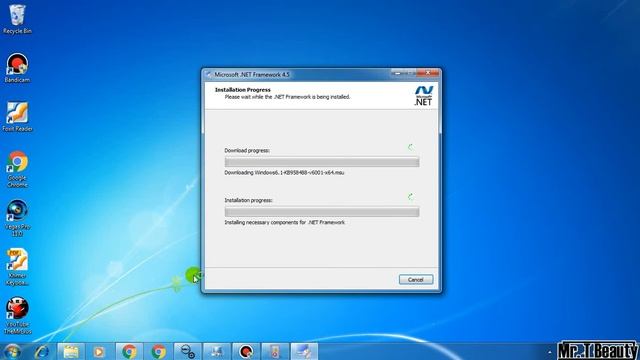Open the taskbar icon right of Bandicam
Viewport: 640px width, 360px height.
(275, 351)
